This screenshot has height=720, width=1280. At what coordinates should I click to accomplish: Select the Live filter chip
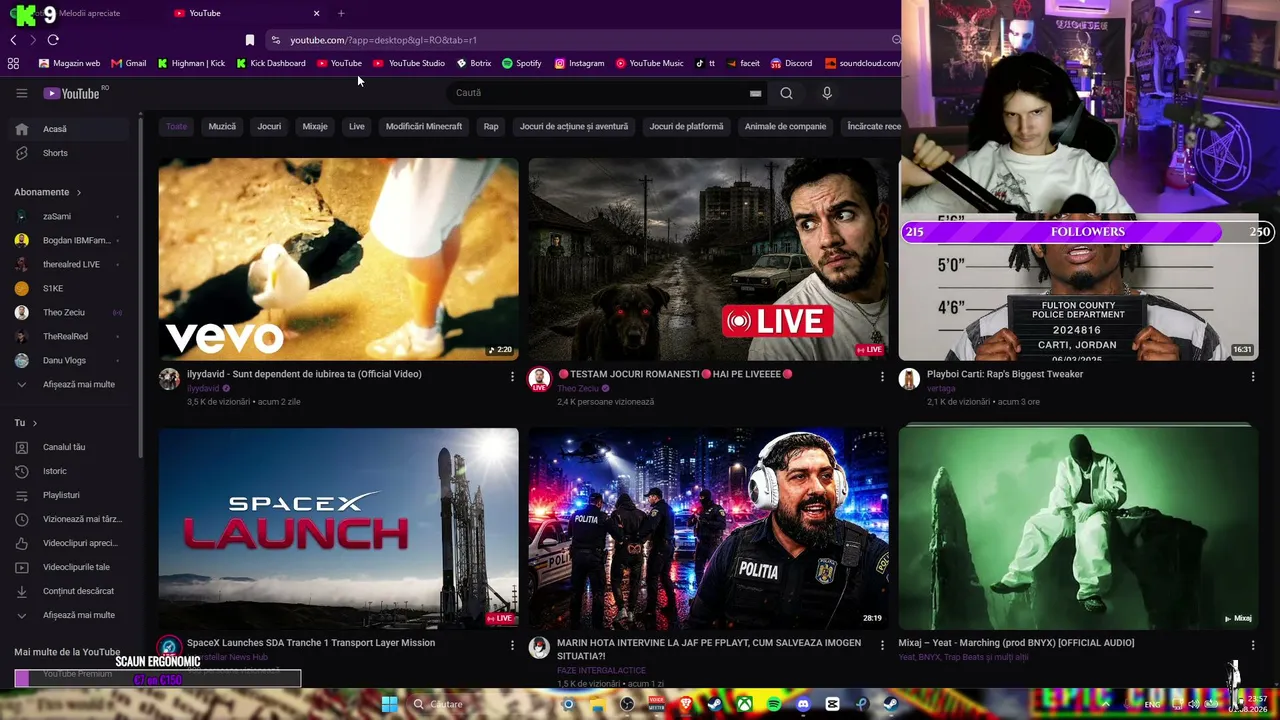[357, 127]
